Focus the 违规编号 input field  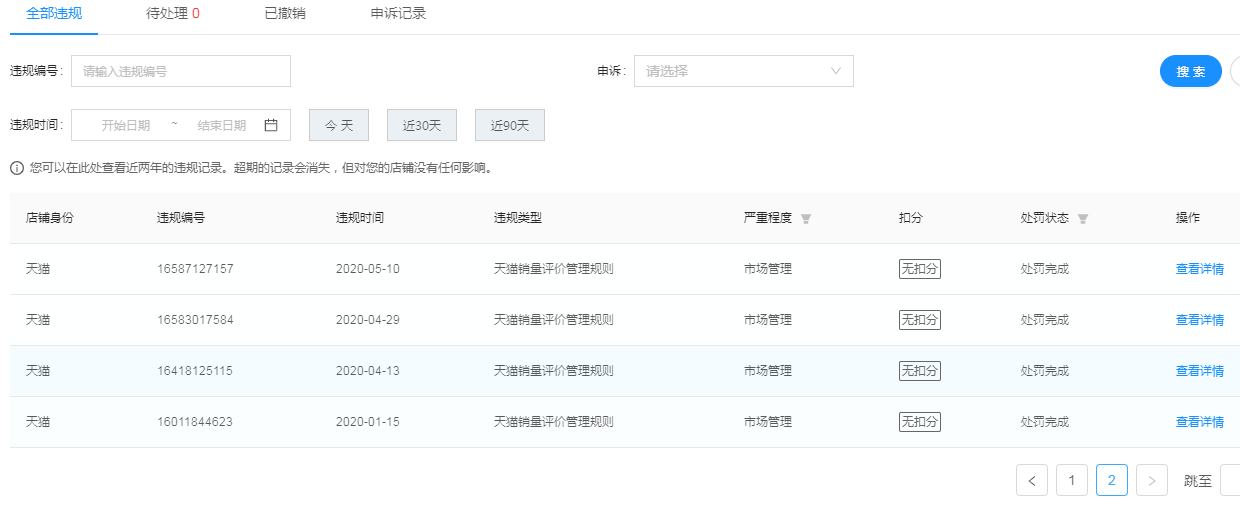181,71
